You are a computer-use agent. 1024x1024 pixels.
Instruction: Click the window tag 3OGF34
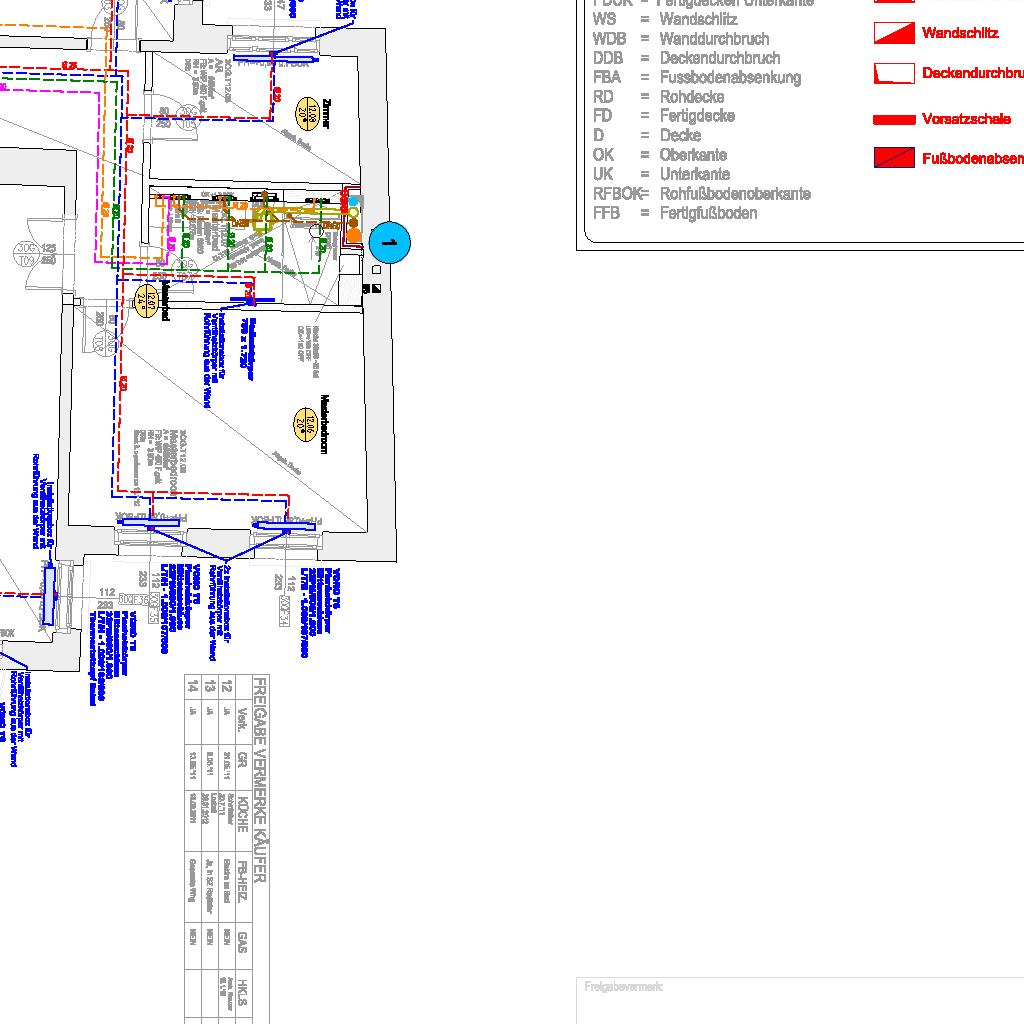click(x=283, y=611)
